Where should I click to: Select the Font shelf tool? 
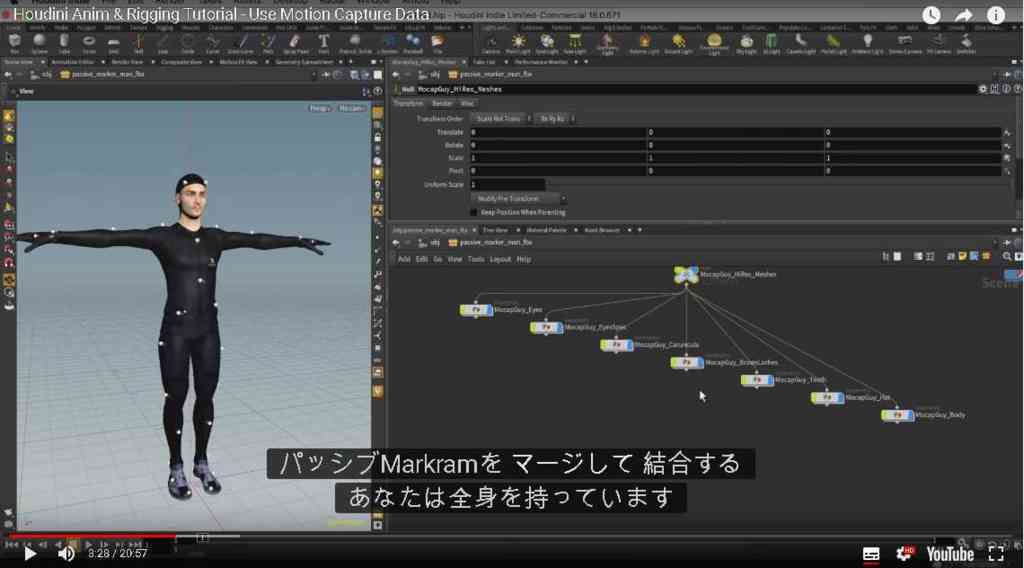[x=323, y=44]
